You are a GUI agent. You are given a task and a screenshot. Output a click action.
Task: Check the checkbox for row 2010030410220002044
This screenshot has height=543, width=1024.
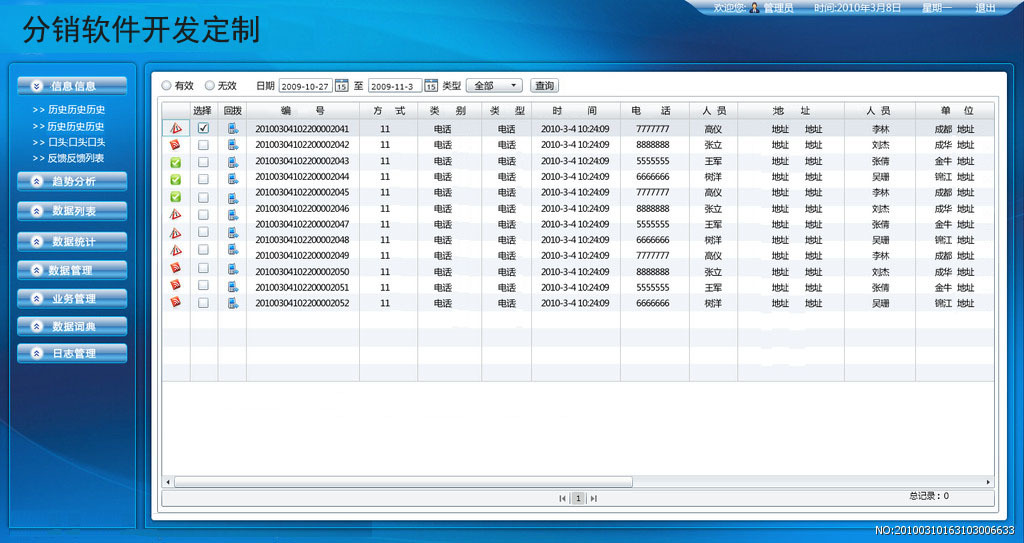pos(203,179)
